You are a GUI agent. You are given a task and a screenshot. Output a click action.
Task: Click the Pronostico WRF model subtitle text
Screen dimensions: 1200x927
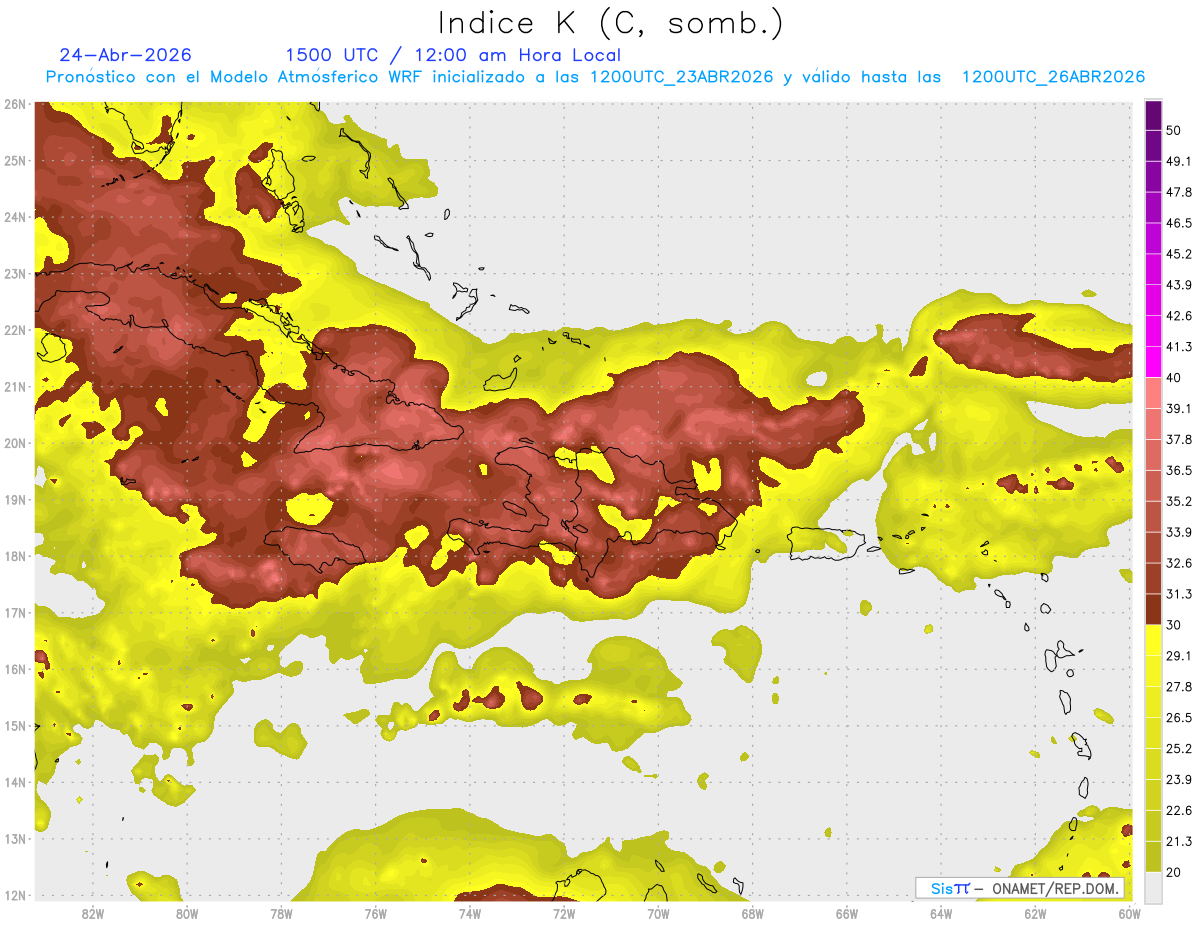coord(595,77)
